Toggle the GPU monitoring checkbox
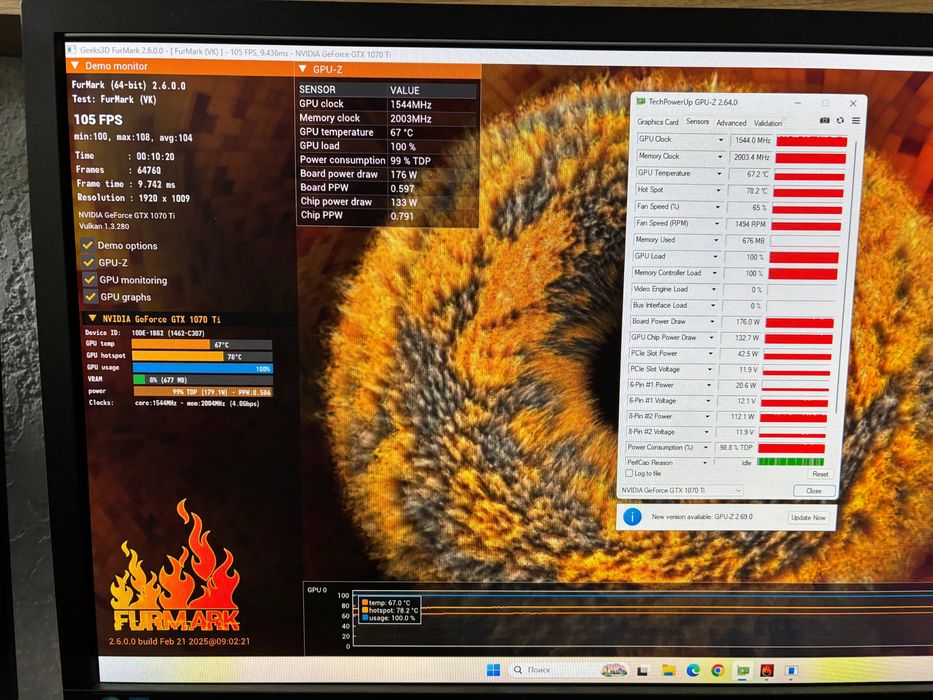The height and width of the screenshot is (700, 933). tap(90, 279)
